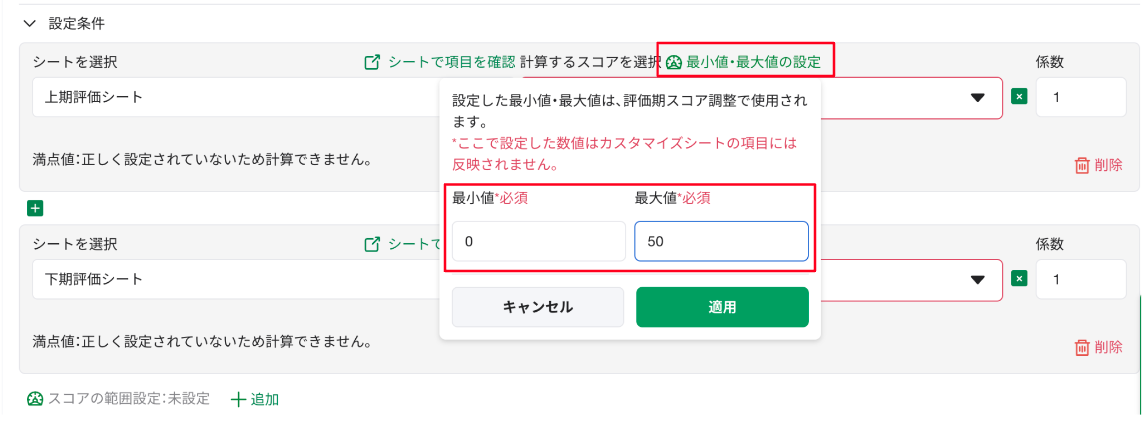This screenshot has height=421, width=1147.
Task: Click the trash icon to delete 上期評価シート condition
Action: [1081, 165]
